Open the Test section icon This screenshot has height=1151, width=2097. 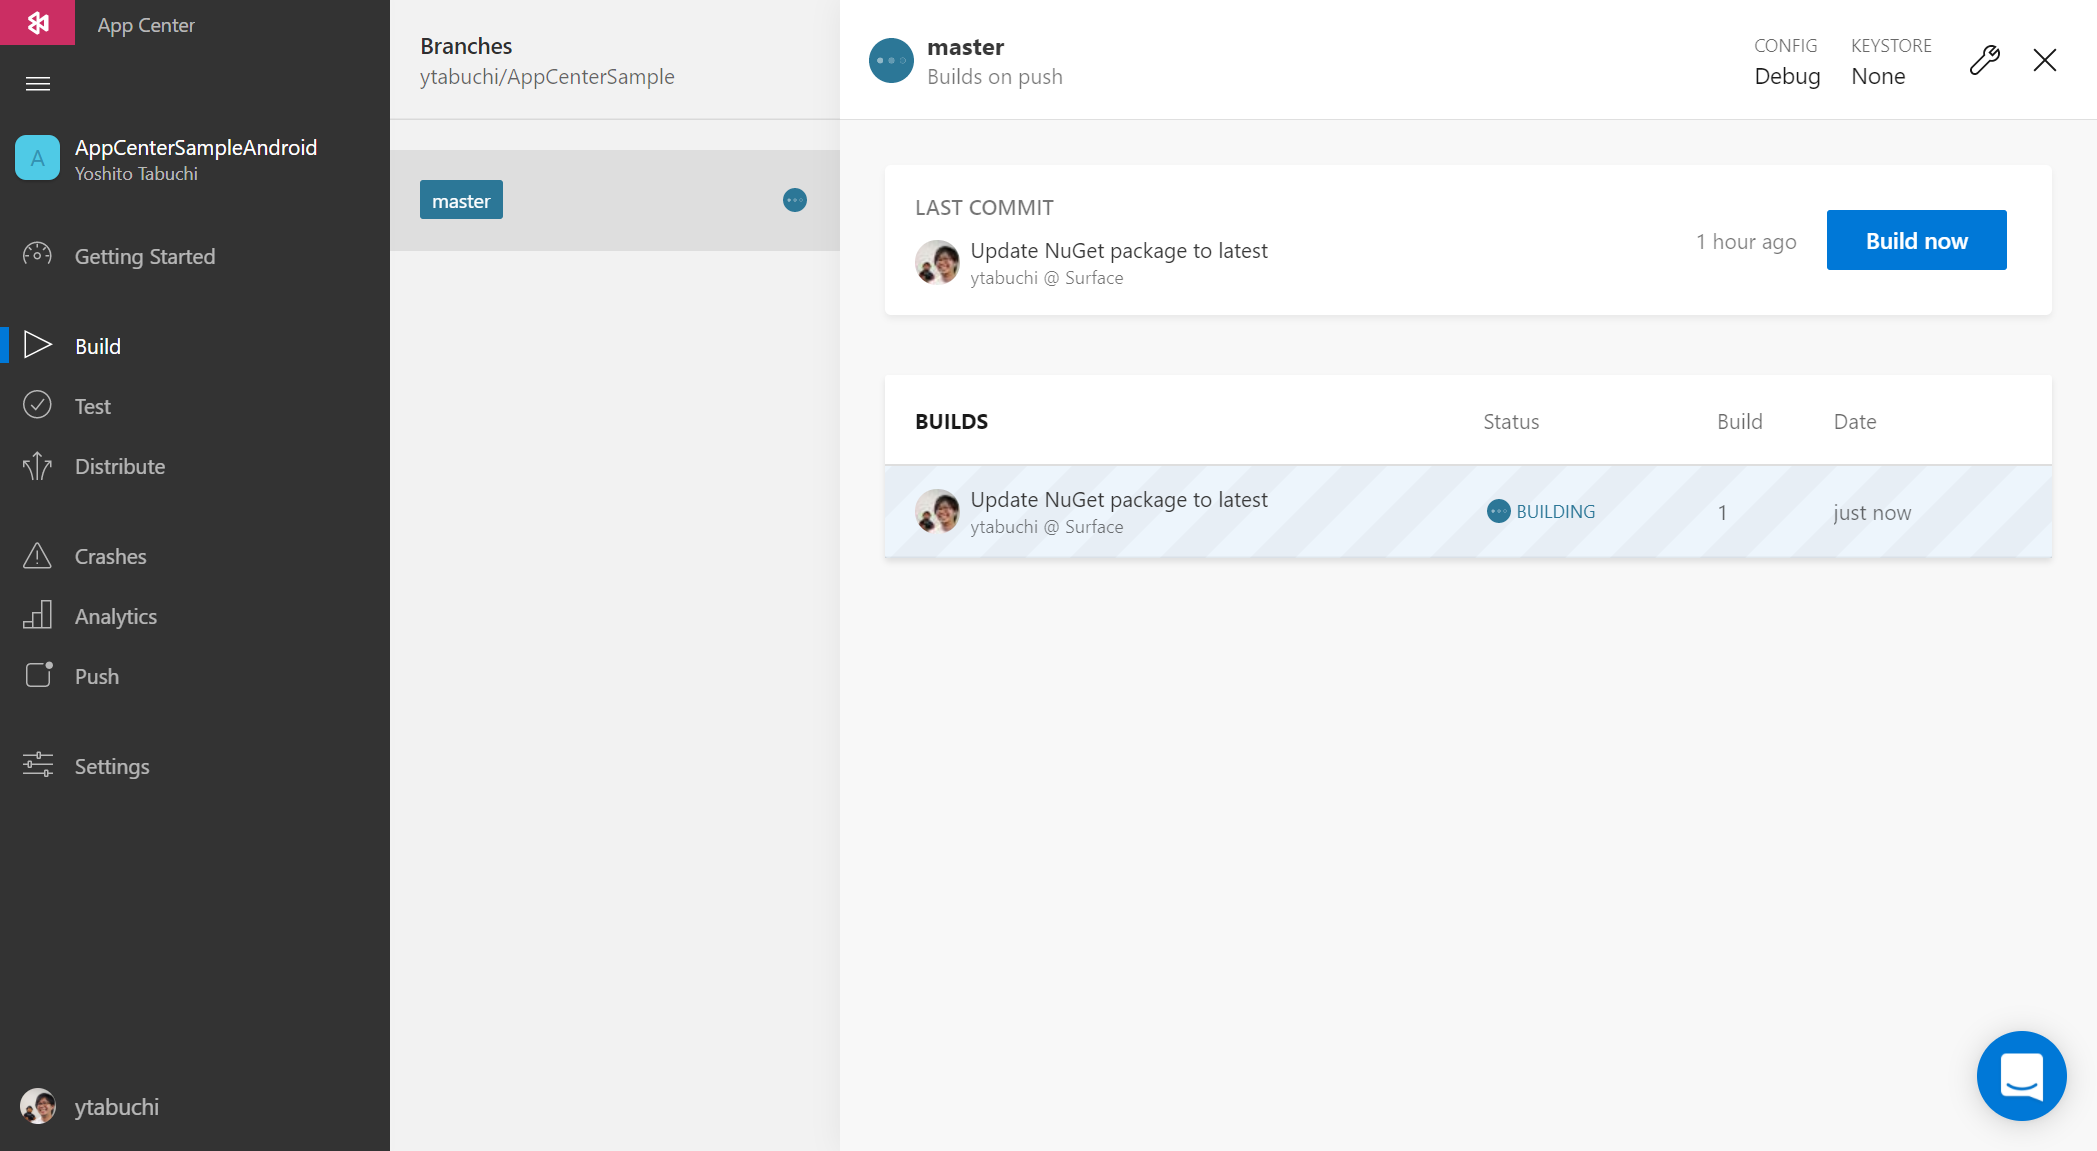pos(37,405)
